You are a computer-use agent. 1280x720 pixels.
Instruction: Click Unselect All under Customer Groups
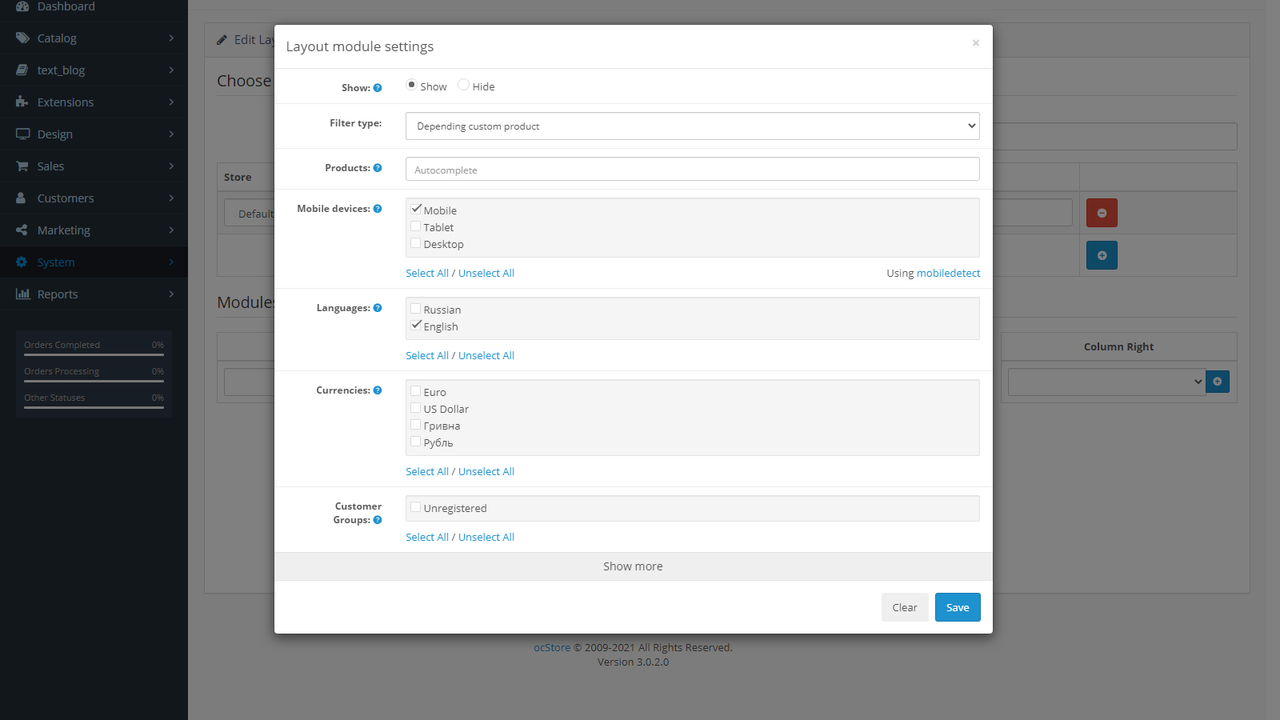coord(486,537)
